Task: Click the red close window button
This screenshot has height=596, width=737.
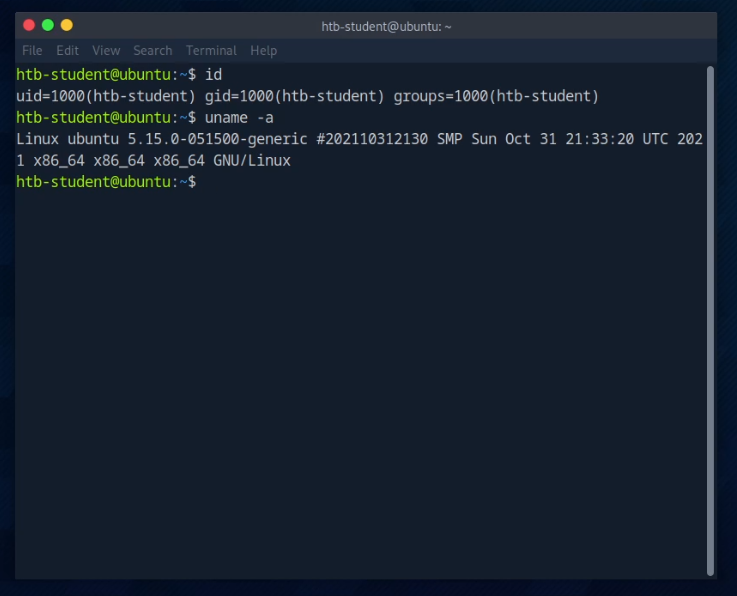Action: point(28,25)
